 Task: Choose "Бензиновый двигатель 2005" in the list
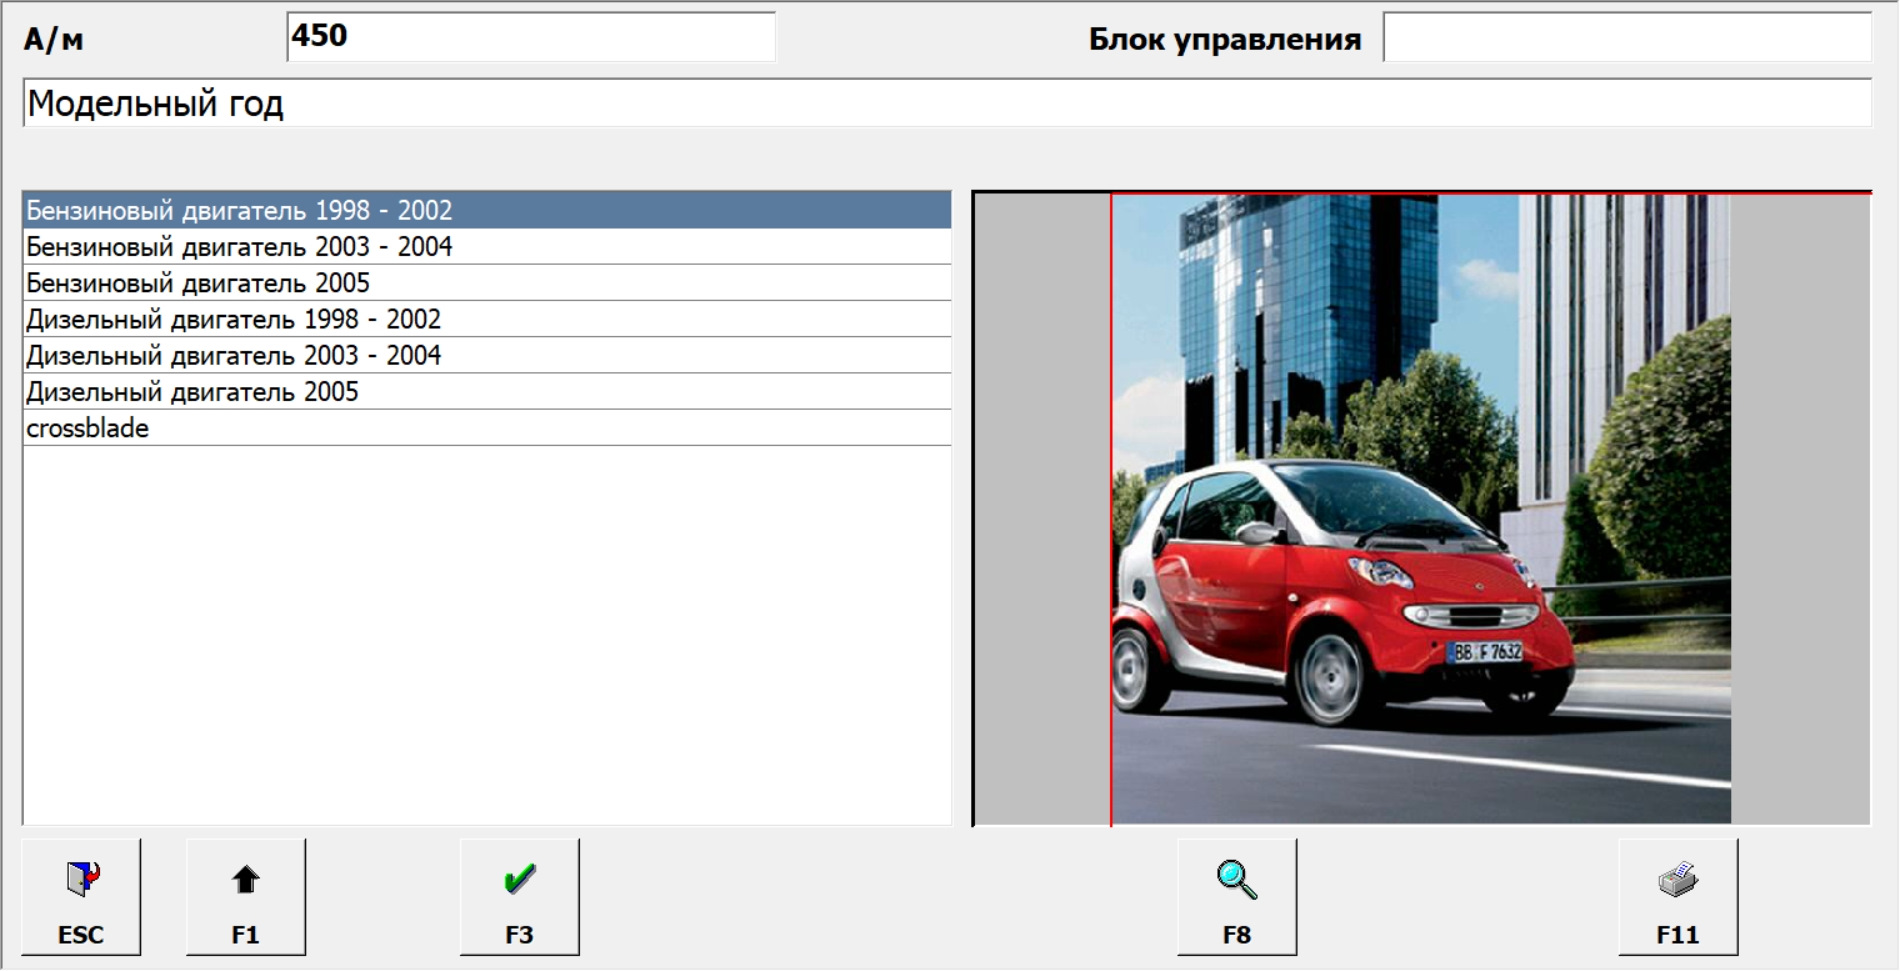[487, 283]
